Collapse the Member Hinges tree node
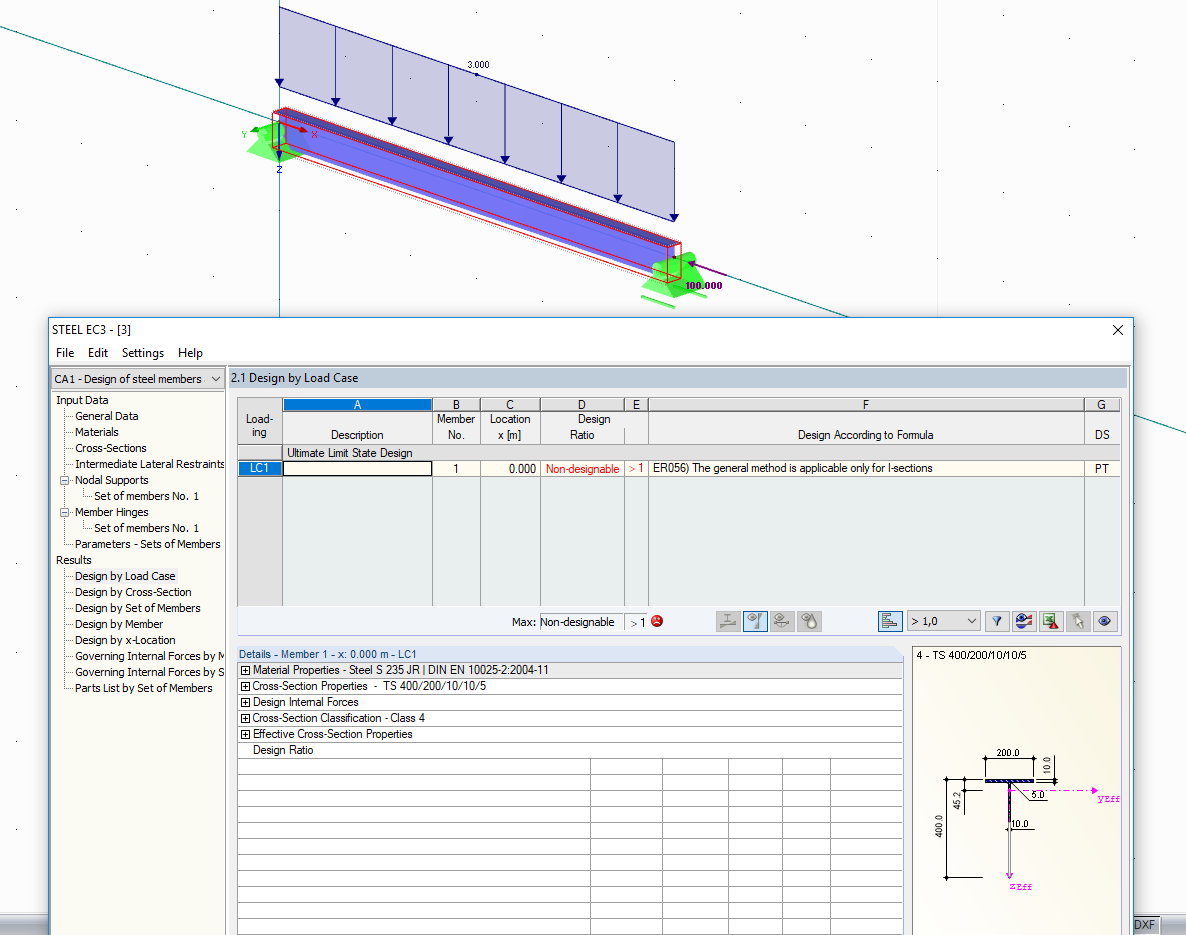 [x=64, y=512]
